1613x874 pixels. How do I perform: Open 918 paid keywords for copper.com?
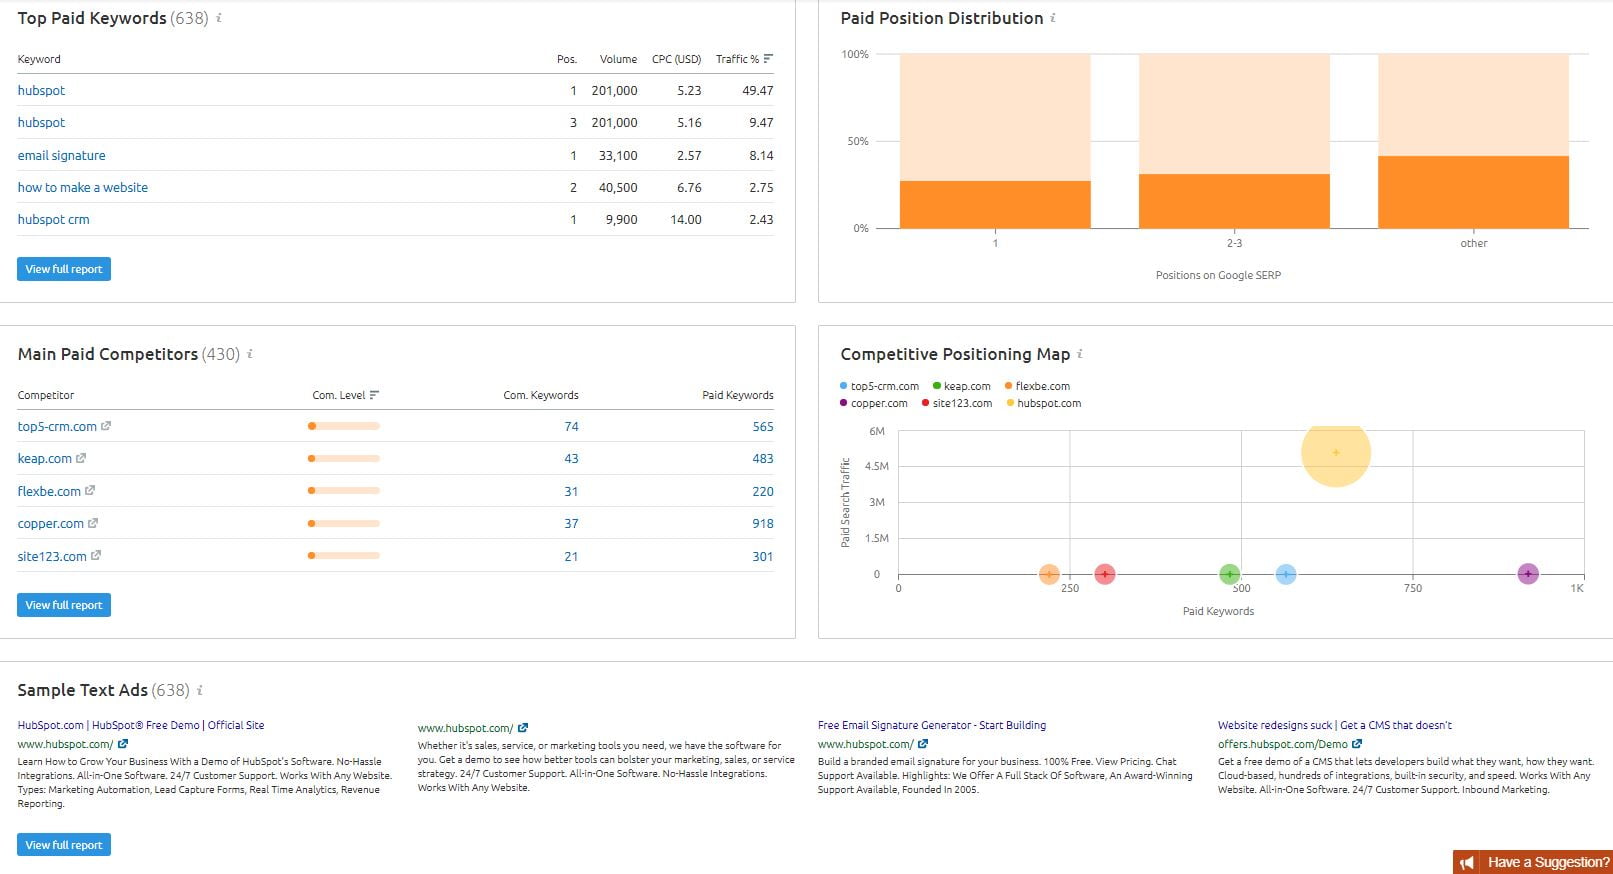click(763, 523)
